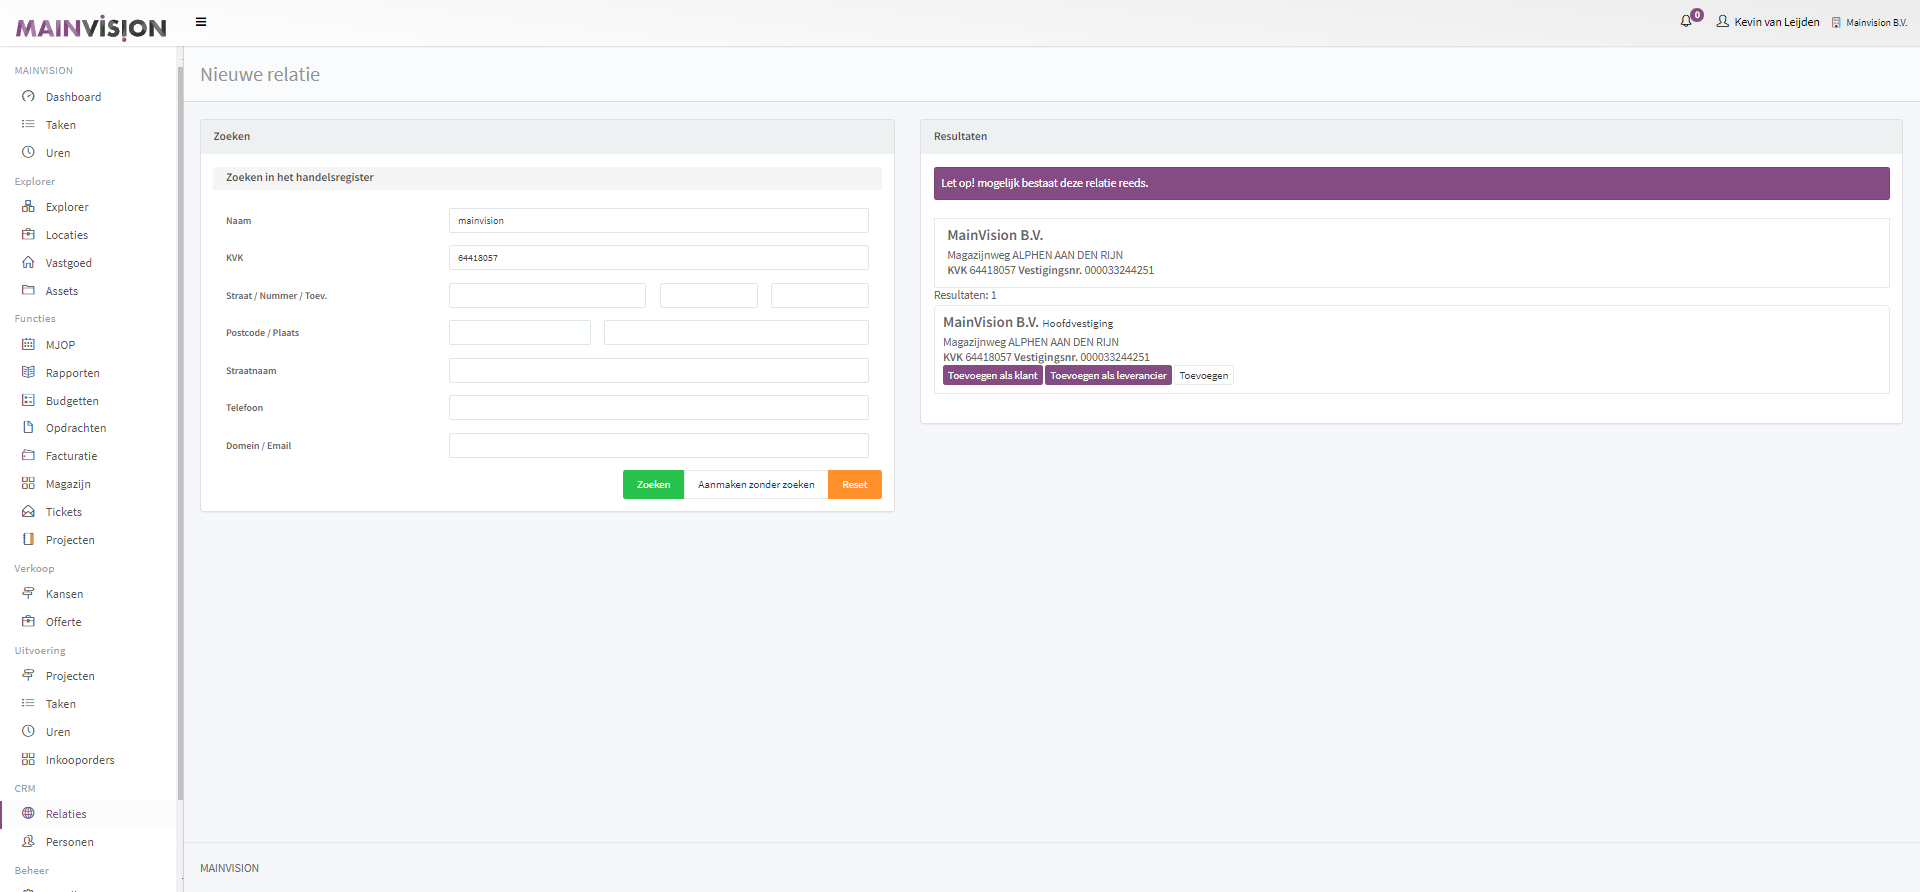This screenshot has width=1920, height=892.
Task: Click the Budgetten icon
Action: (x=28, y=401)
